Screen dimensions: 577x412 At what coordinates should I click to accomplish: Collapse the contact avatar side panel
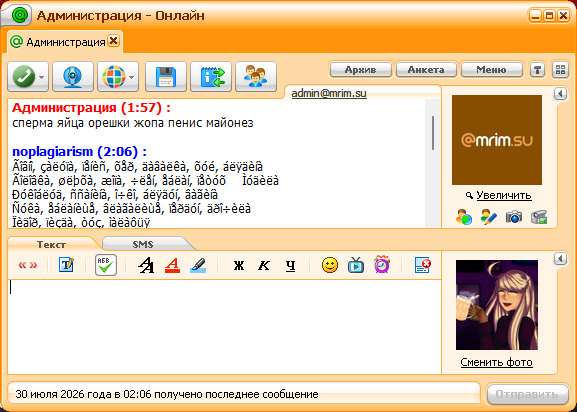[x=560, y=94]
